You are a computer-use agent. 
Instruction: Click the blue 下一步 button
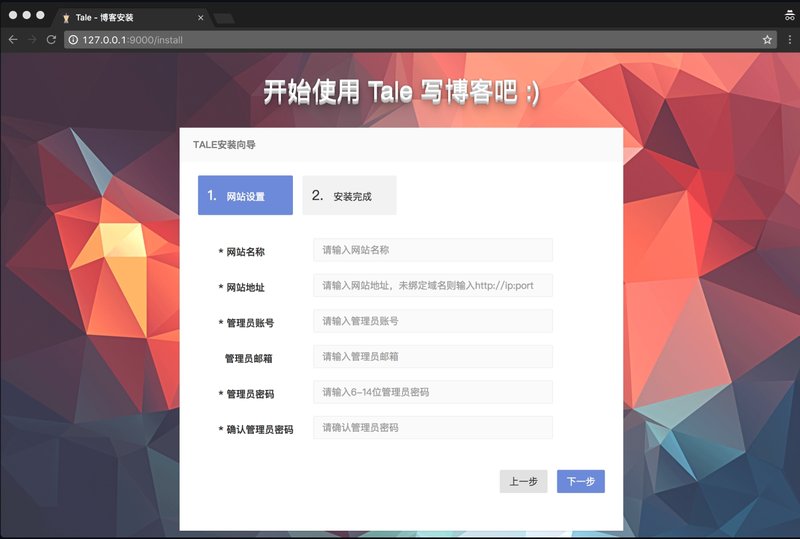580,482
